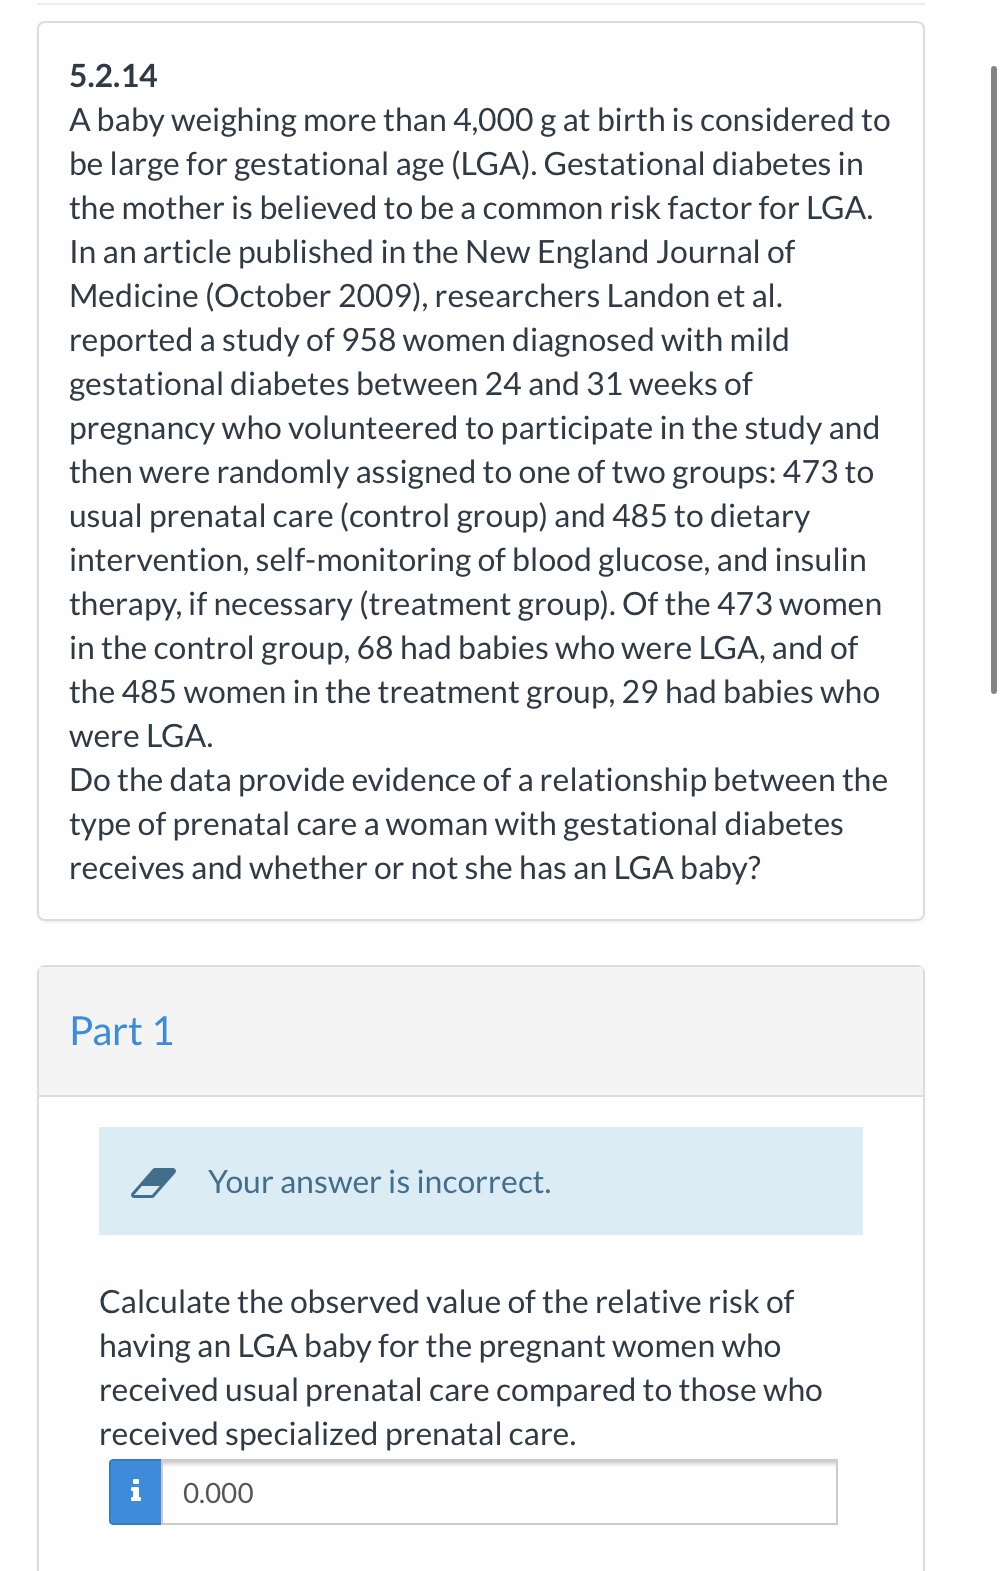Screen dimensions: 1003x1571
Task: Toggle the Part 1 section open or closed
Action: (x=121, y=1029)
